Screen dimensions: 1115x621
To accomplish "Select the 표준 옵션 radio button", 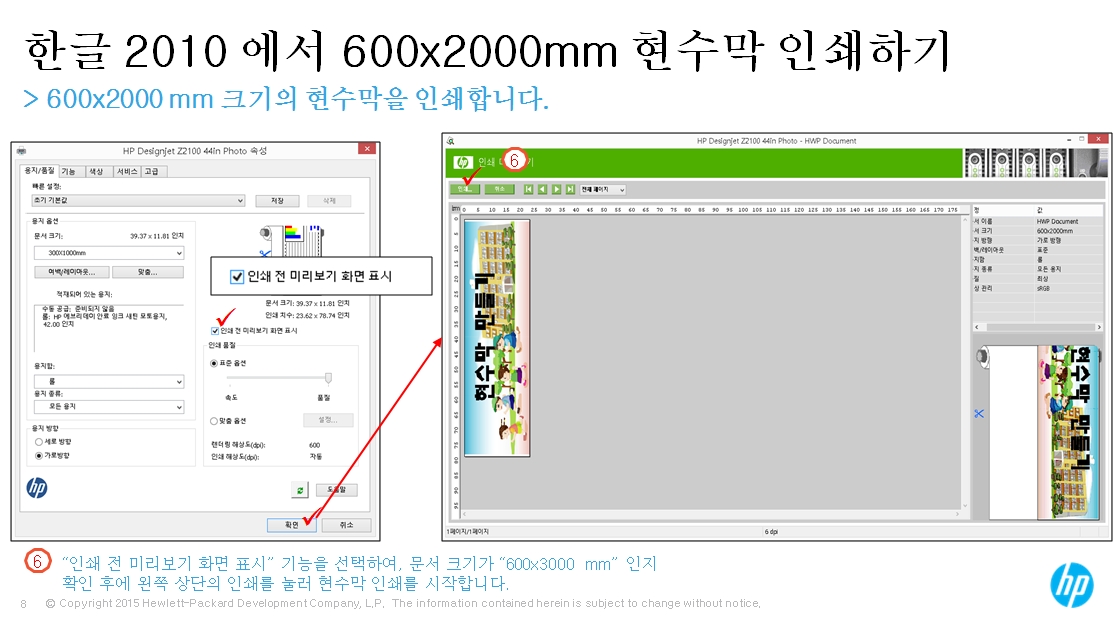I will (214, 363).
